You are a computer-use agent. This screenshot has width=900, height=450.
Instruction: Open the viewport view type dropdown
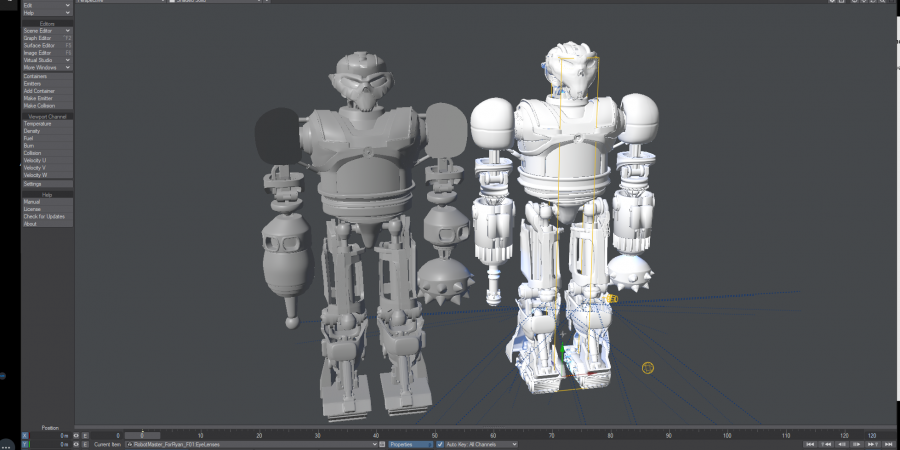coord(121,1)
